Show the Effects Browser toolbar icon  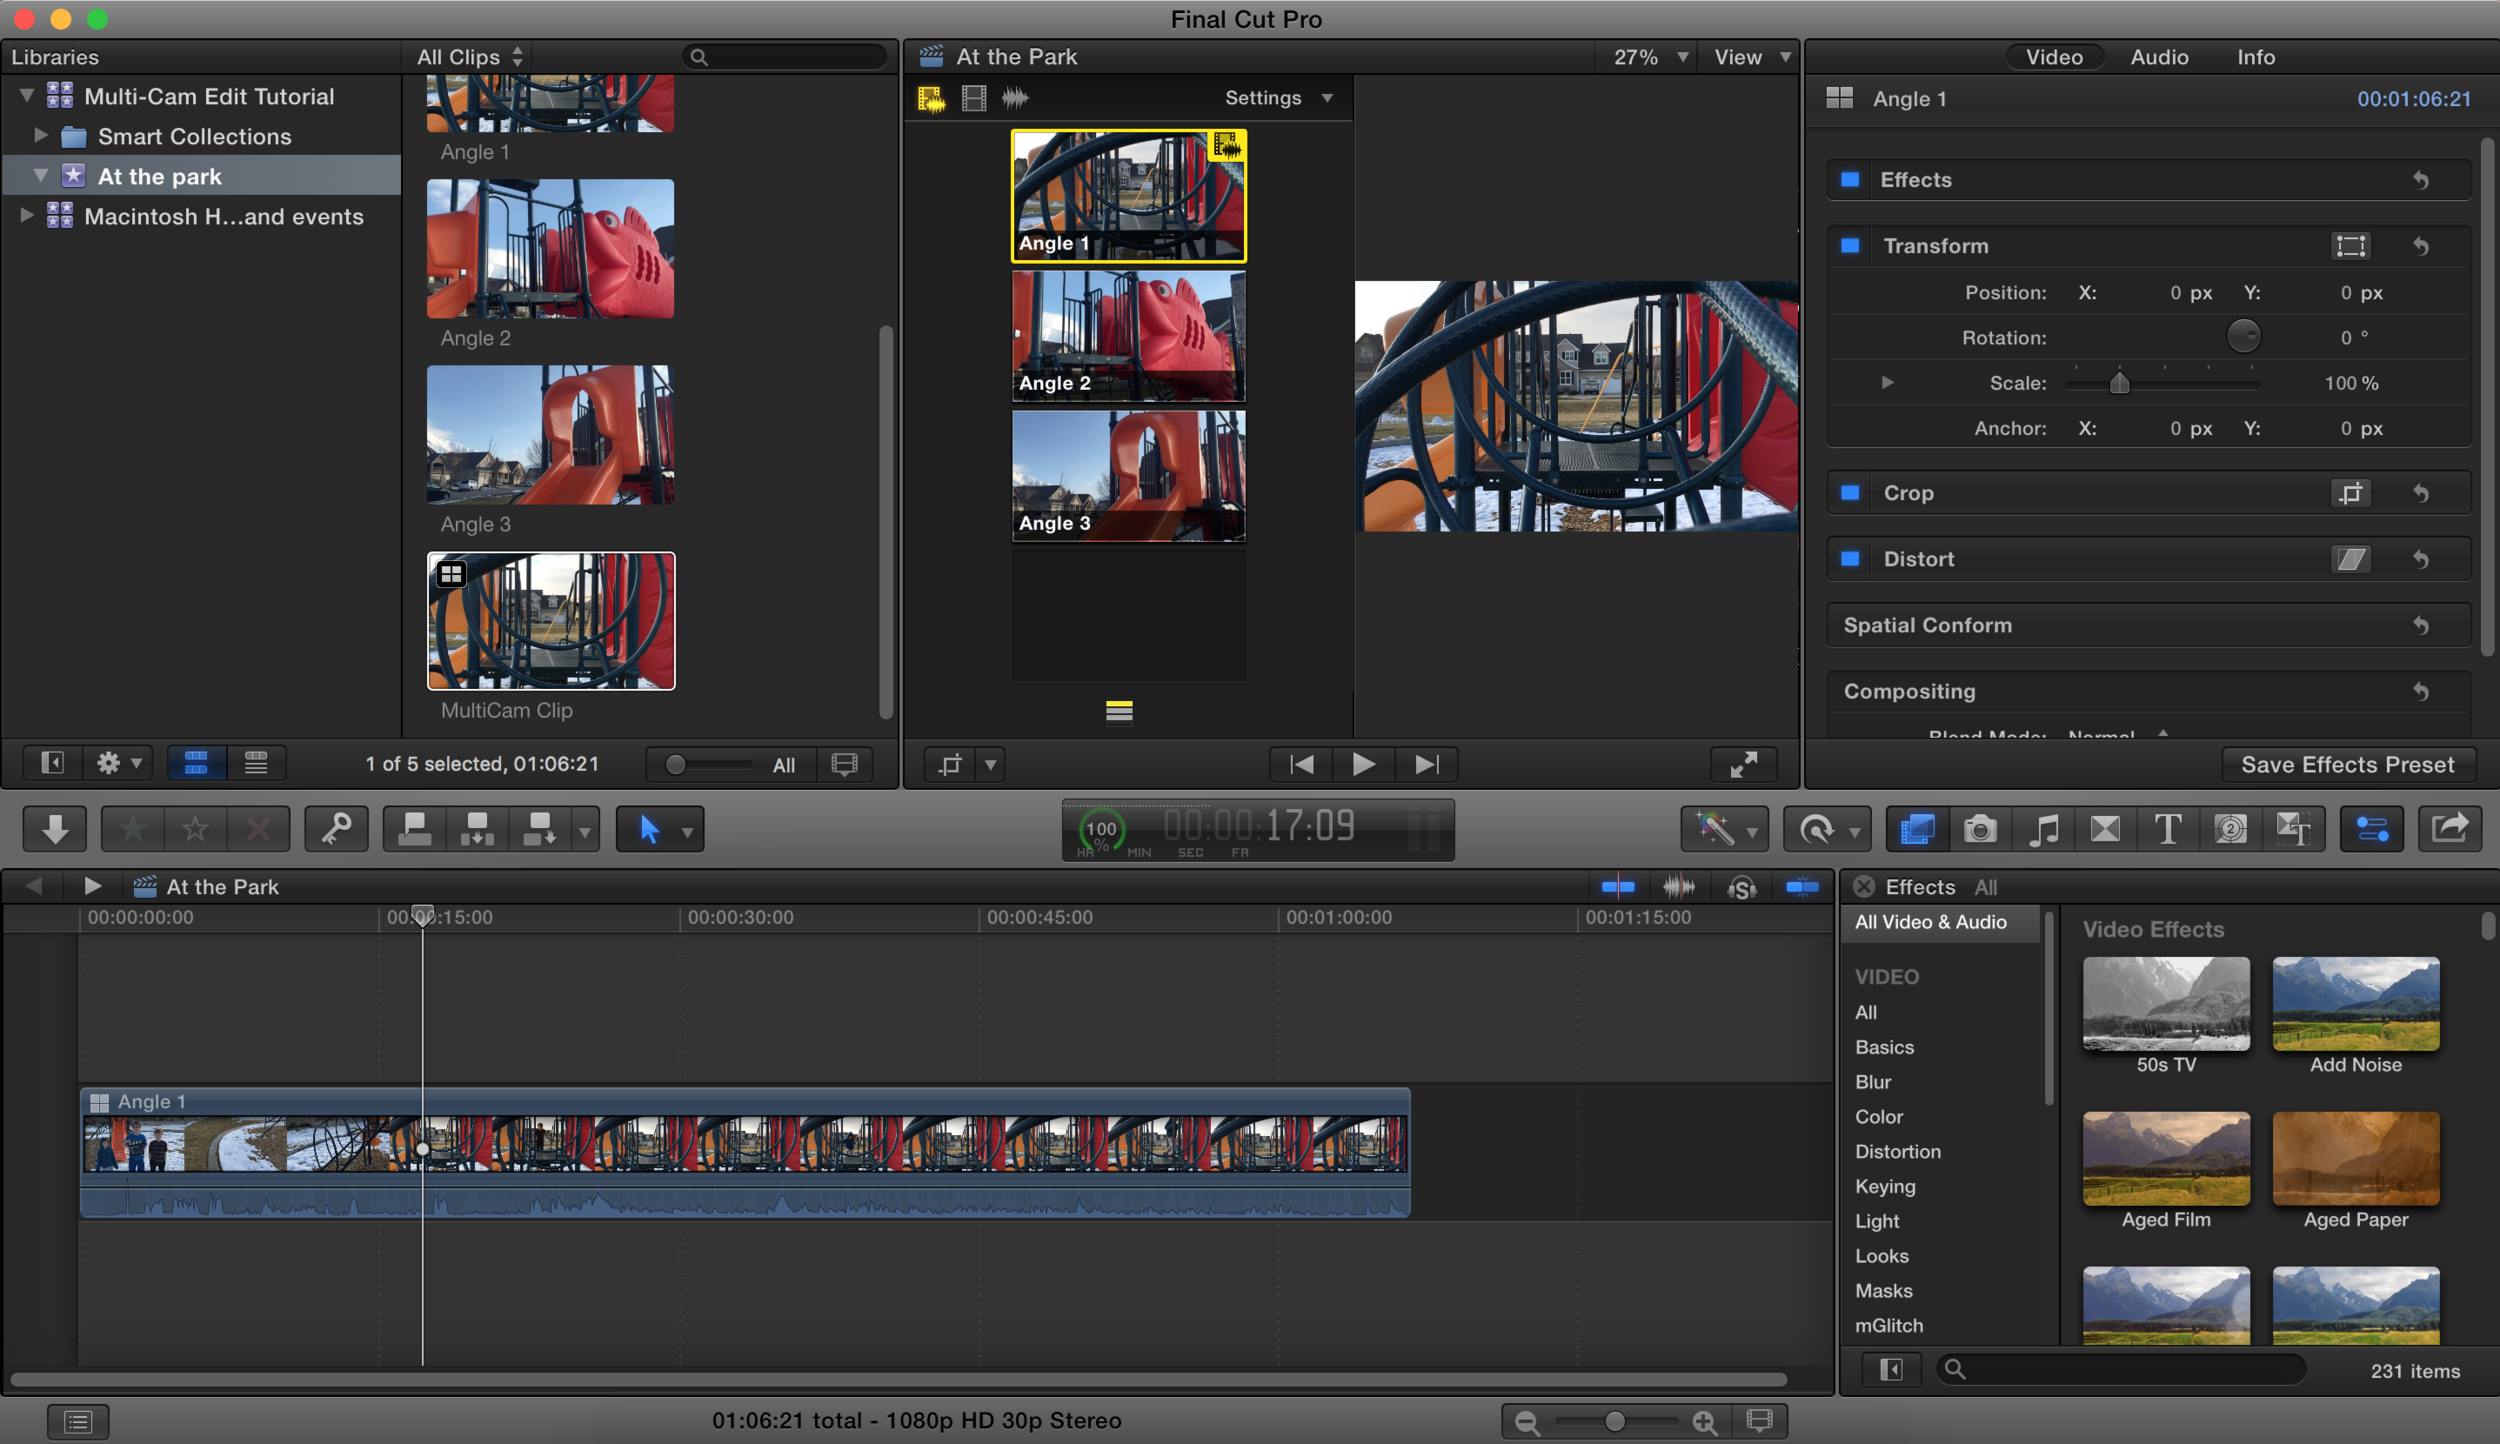click(1917, 829)
